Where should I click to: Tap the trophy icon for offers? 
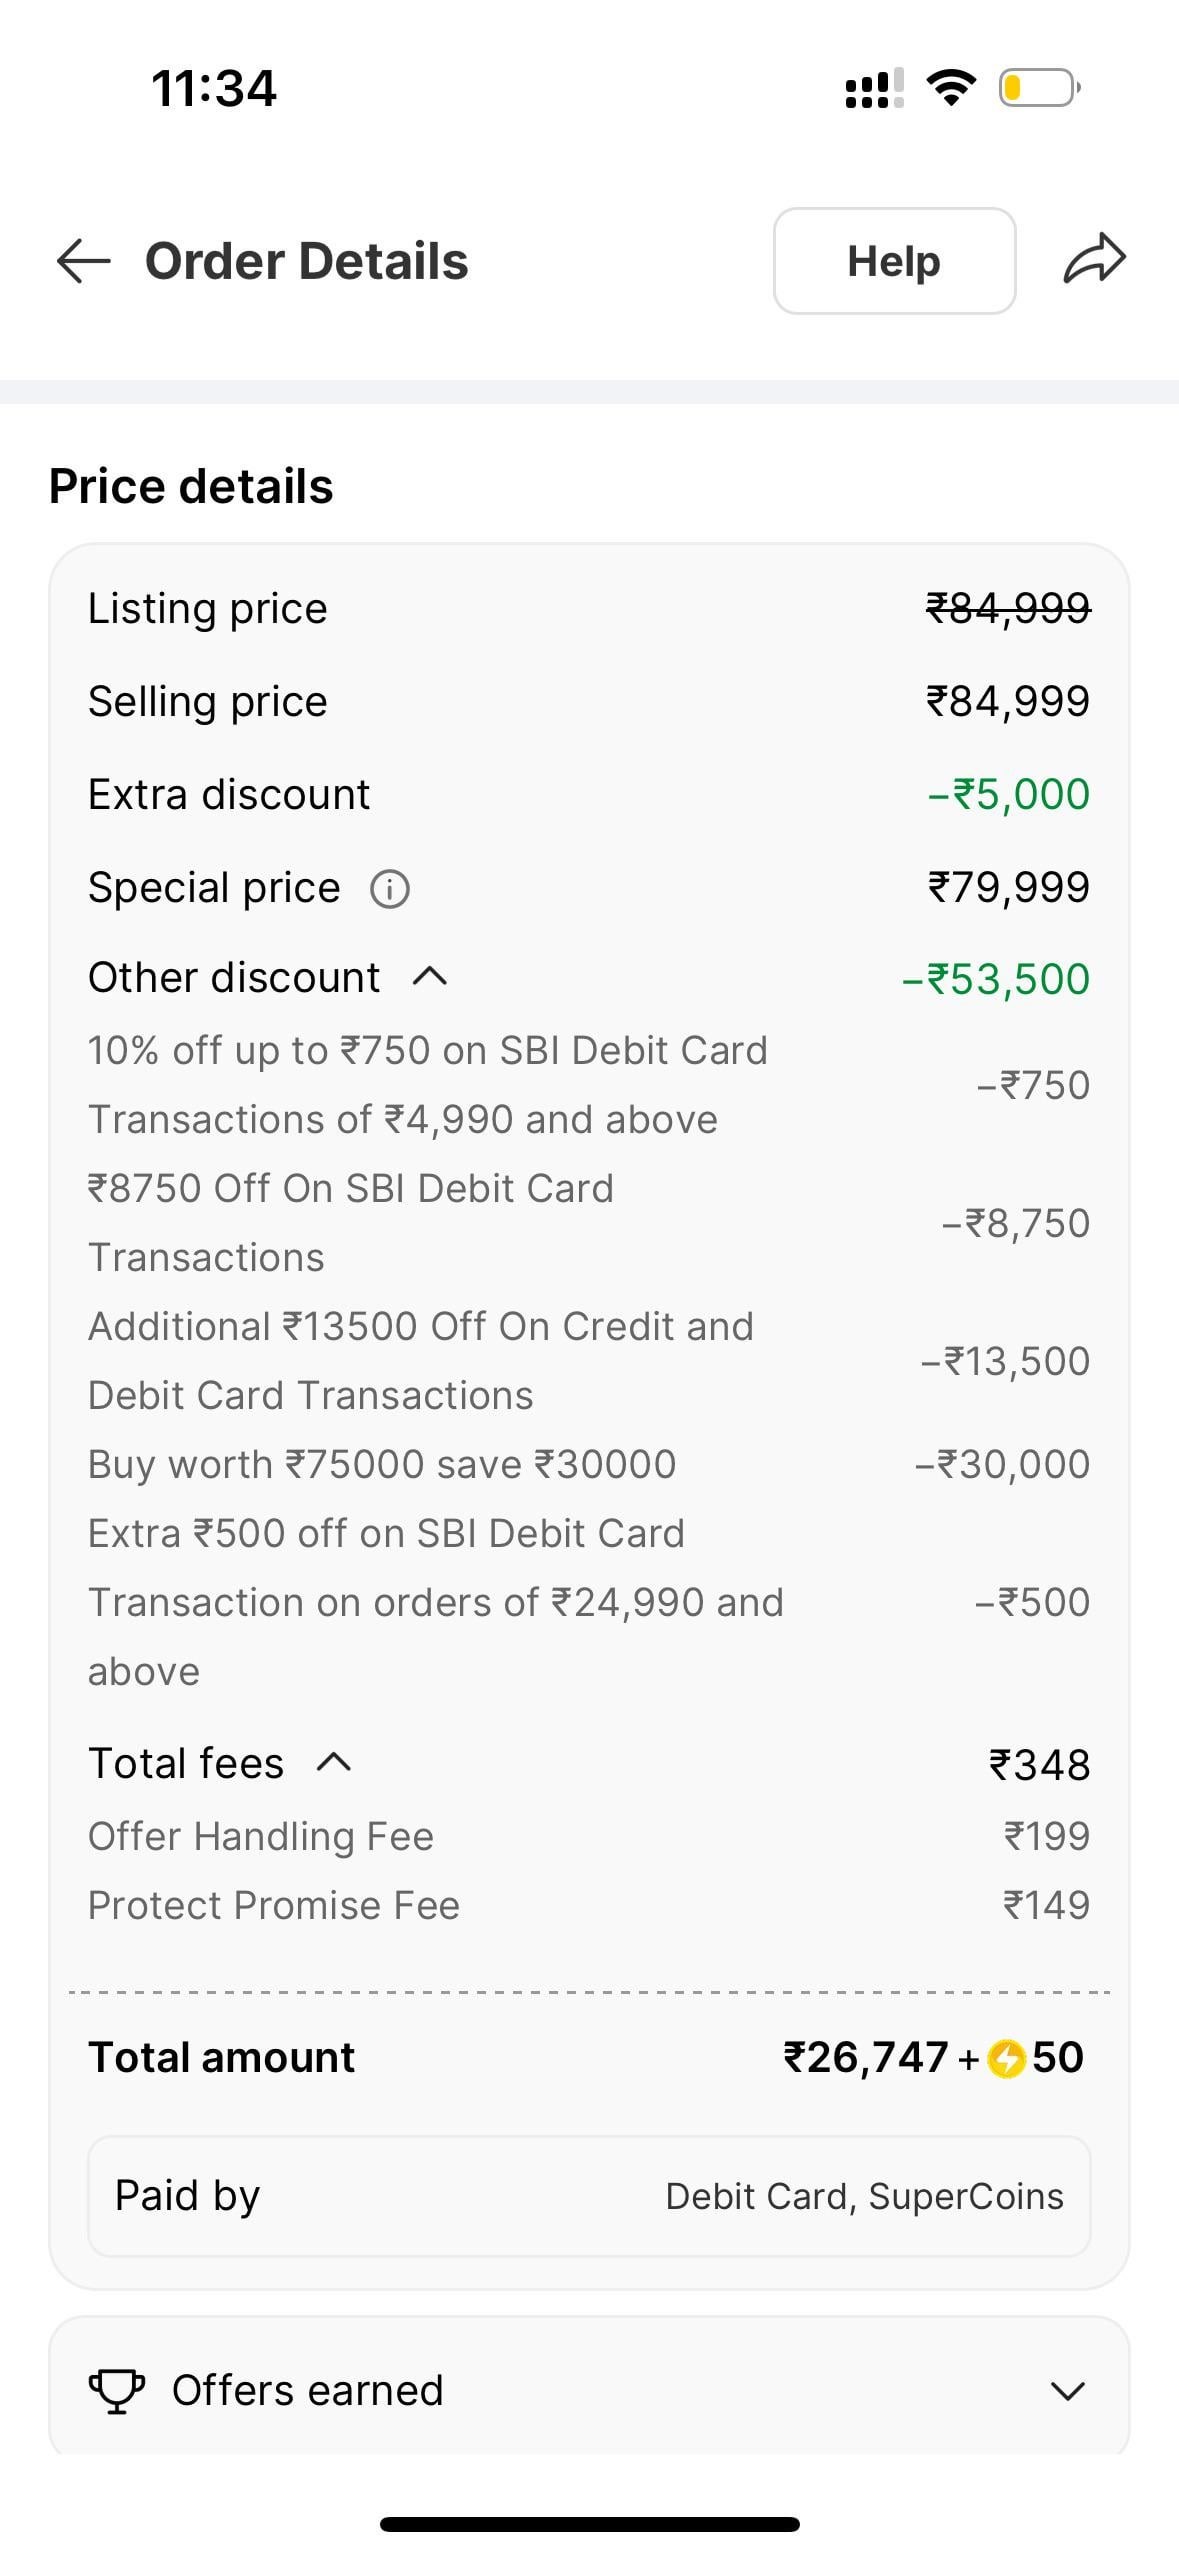click(117, 2391)
